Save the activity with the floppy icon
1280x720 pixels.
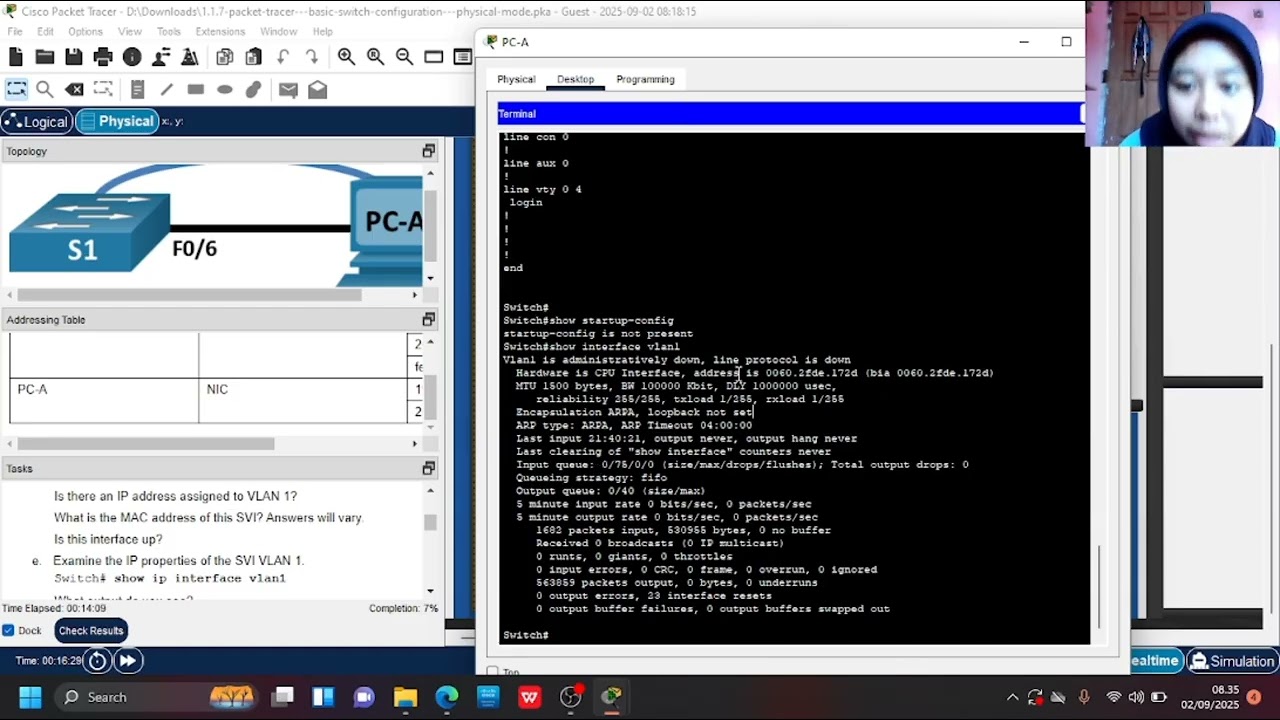74,57
